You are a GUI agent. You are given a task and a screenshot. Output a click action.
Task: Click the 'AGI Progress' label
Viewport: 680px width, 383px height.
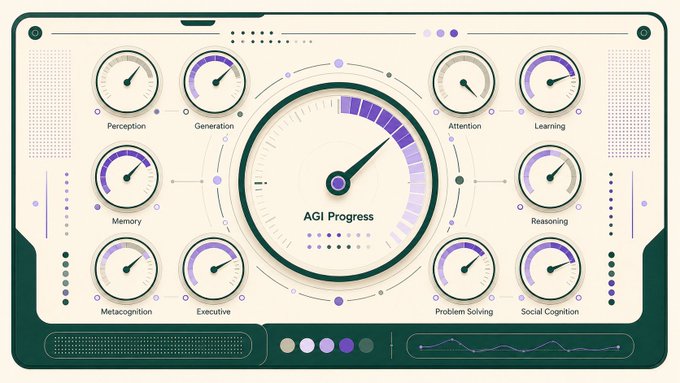click(x=338, y=216)
